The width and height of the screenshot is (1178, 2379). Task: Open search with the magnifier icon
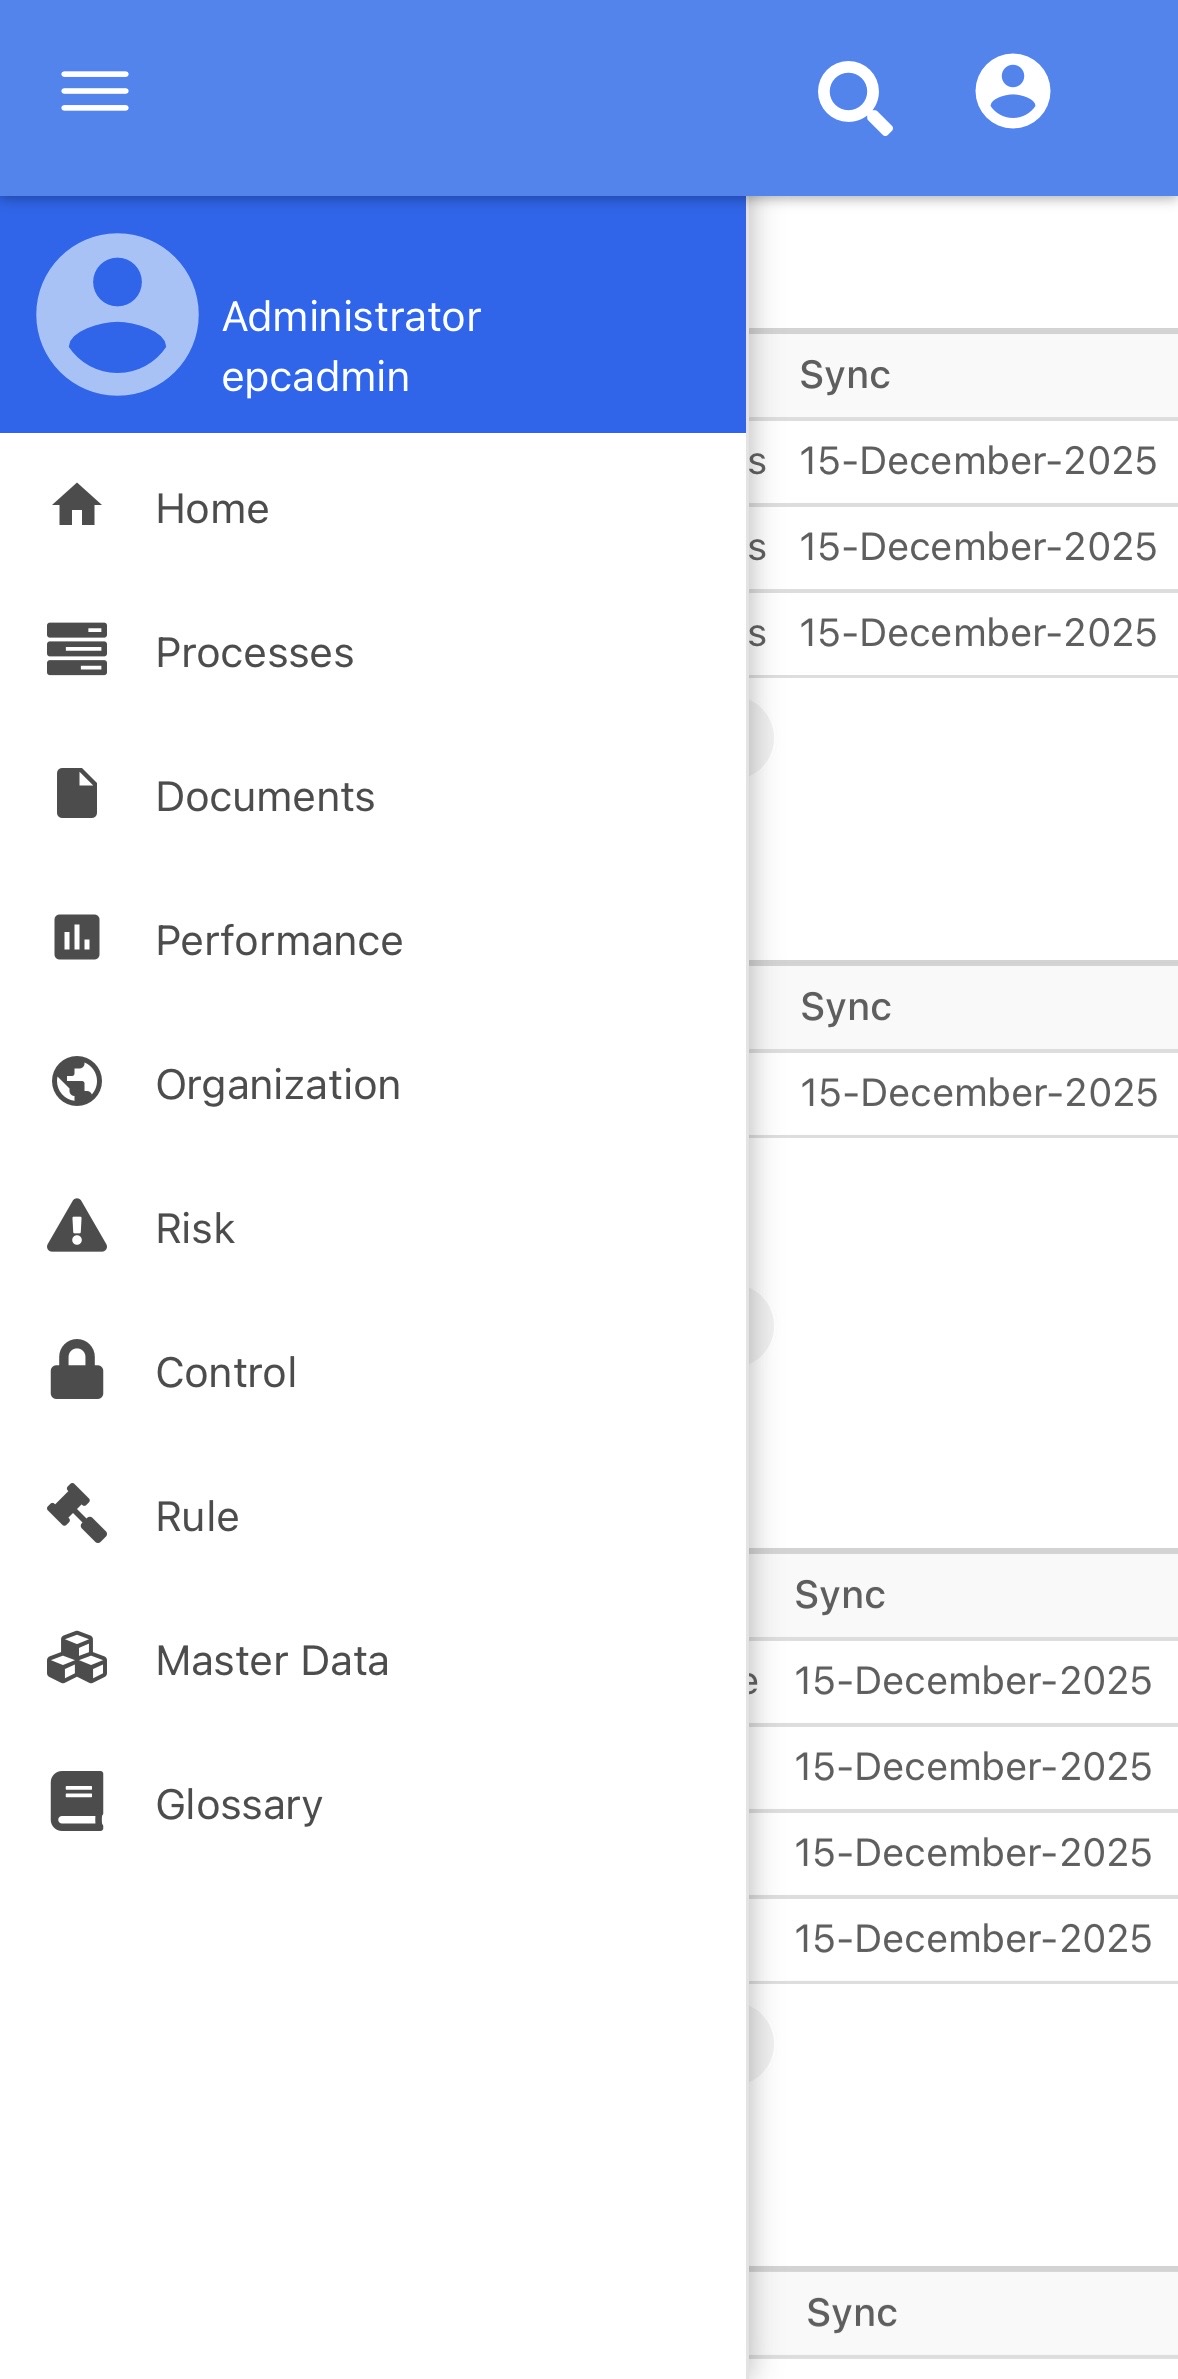coord(854,97)
